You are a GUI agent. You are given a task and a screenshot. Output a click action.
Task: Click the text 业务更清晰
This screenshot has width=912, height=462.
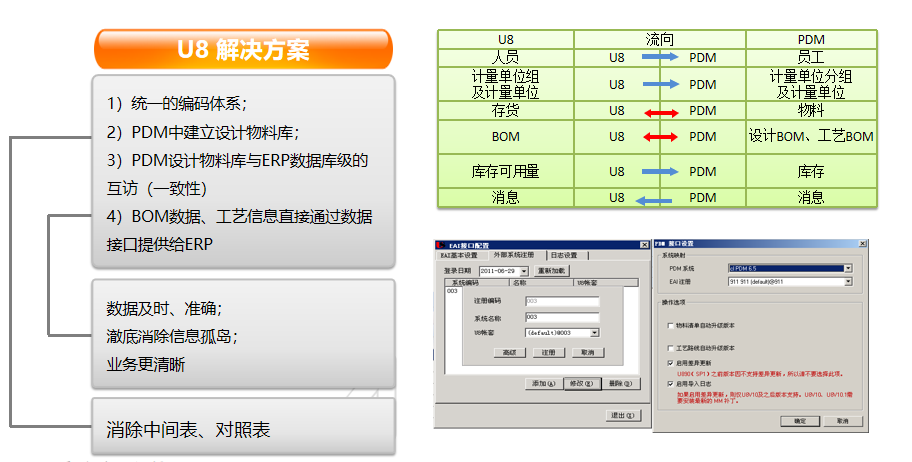tap(145, 365)
